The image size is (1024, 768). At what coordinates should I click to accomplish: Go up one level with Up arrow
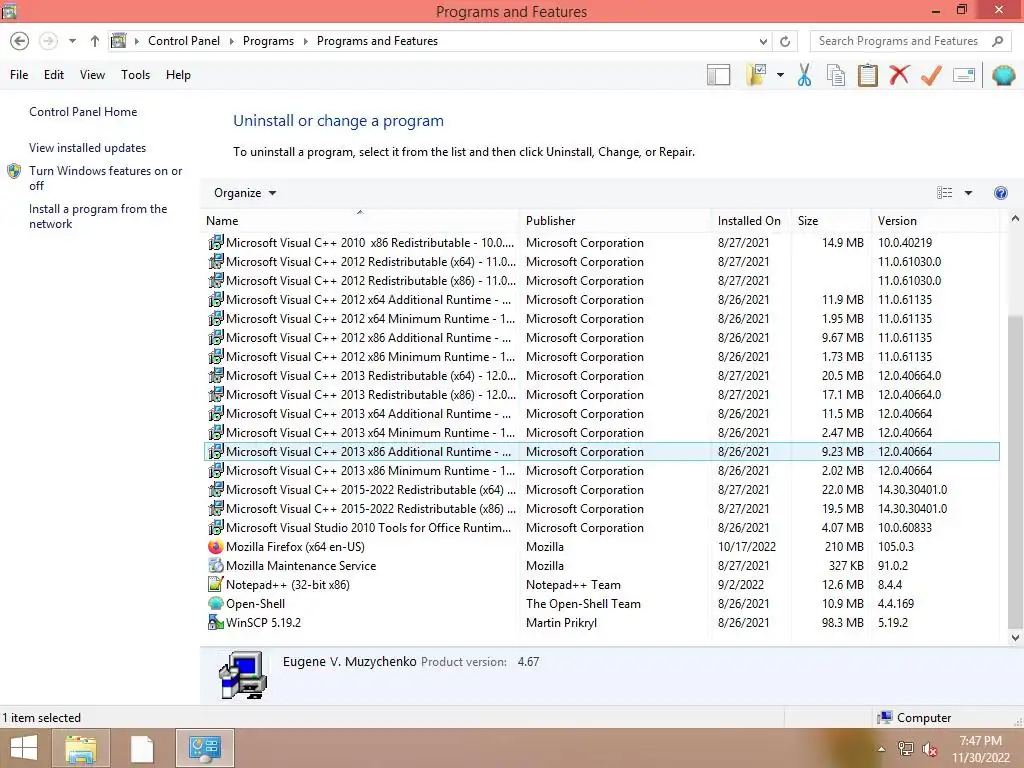95,41
